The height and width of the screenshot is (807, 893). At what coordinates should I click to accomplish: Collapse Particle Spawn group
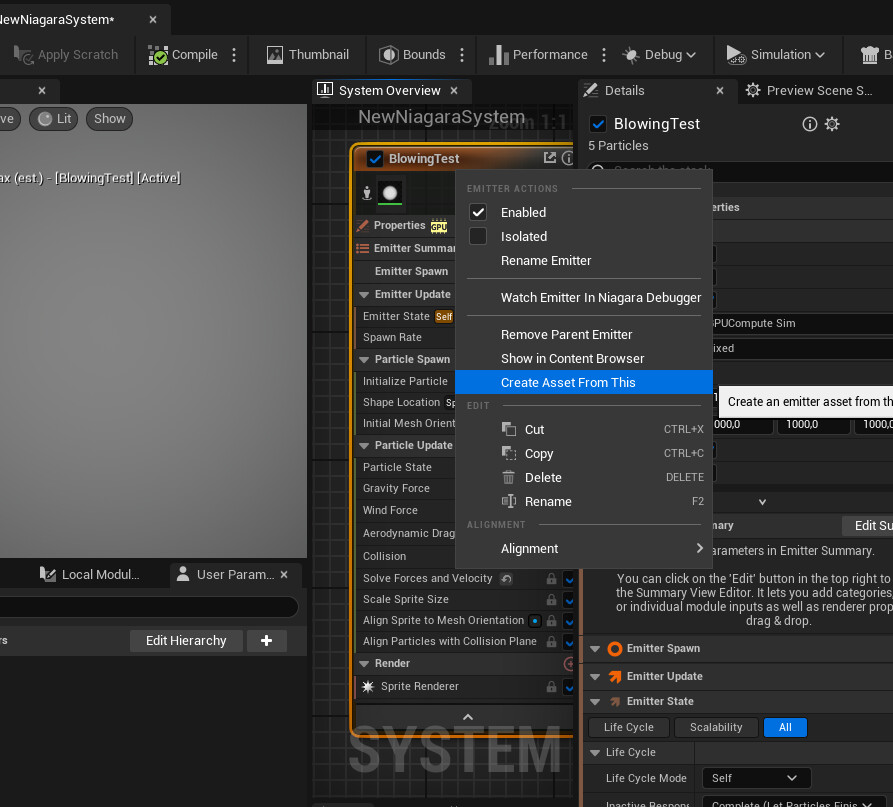364,359
